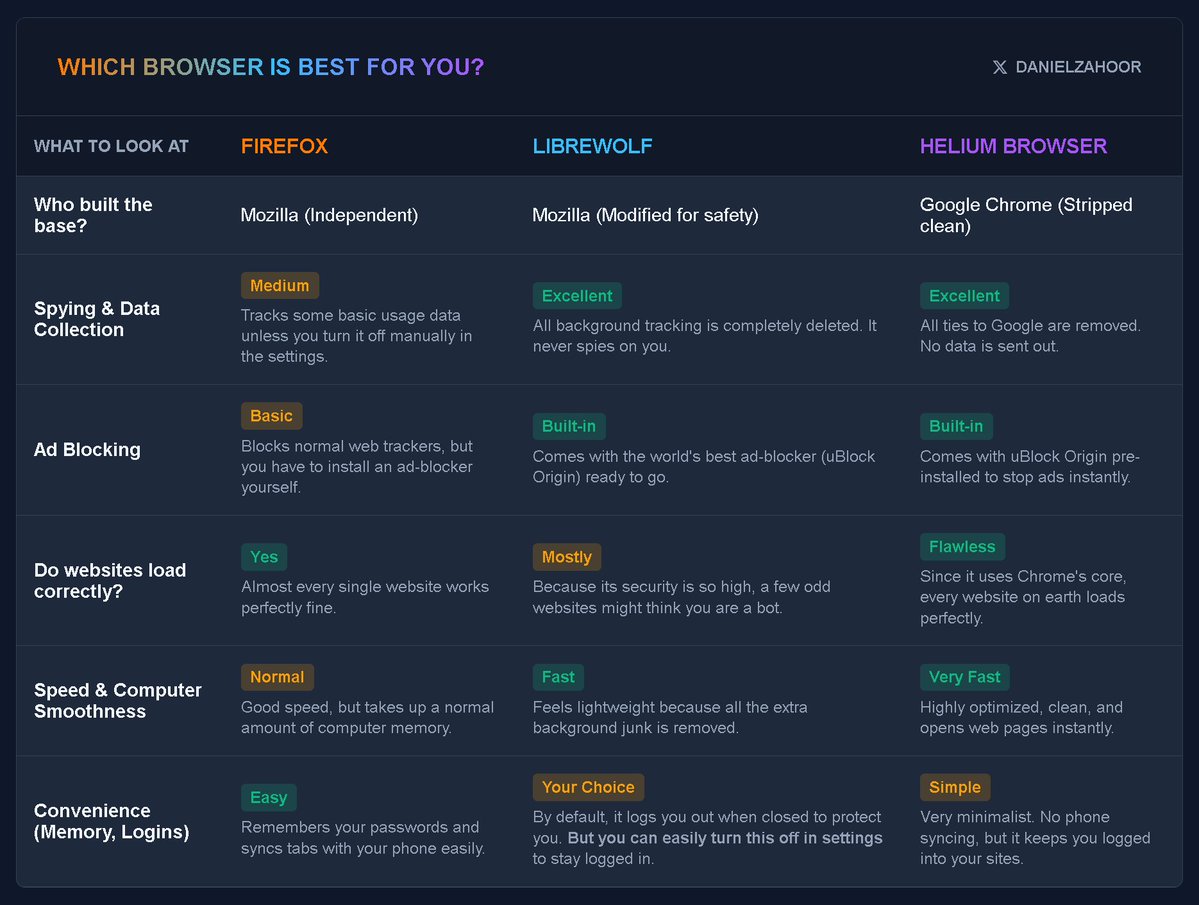Click the 'Fast' badge under LibreWolf

(558, 677)
